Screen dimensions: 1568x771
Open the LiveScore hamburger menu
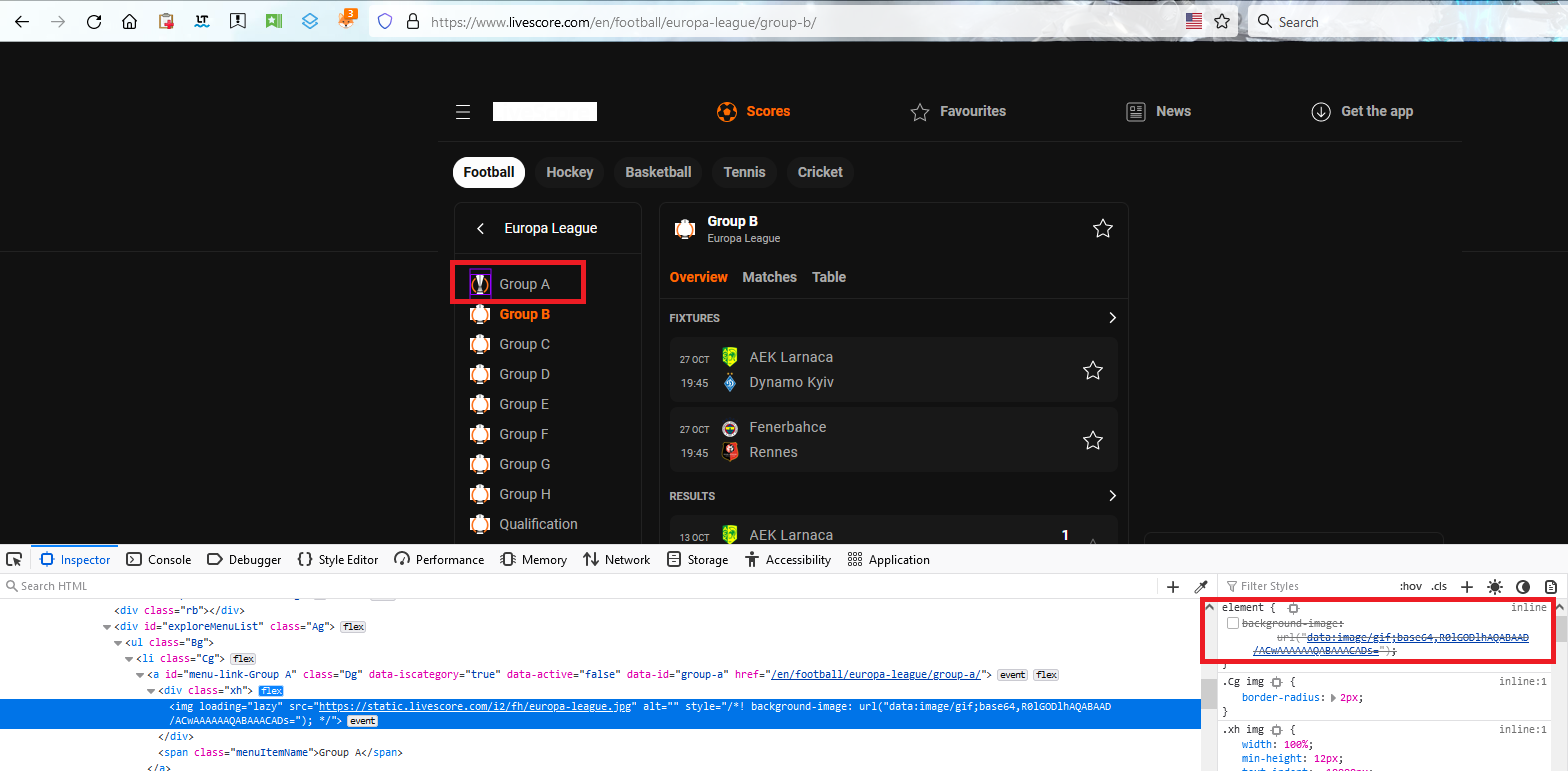point(463,112)
